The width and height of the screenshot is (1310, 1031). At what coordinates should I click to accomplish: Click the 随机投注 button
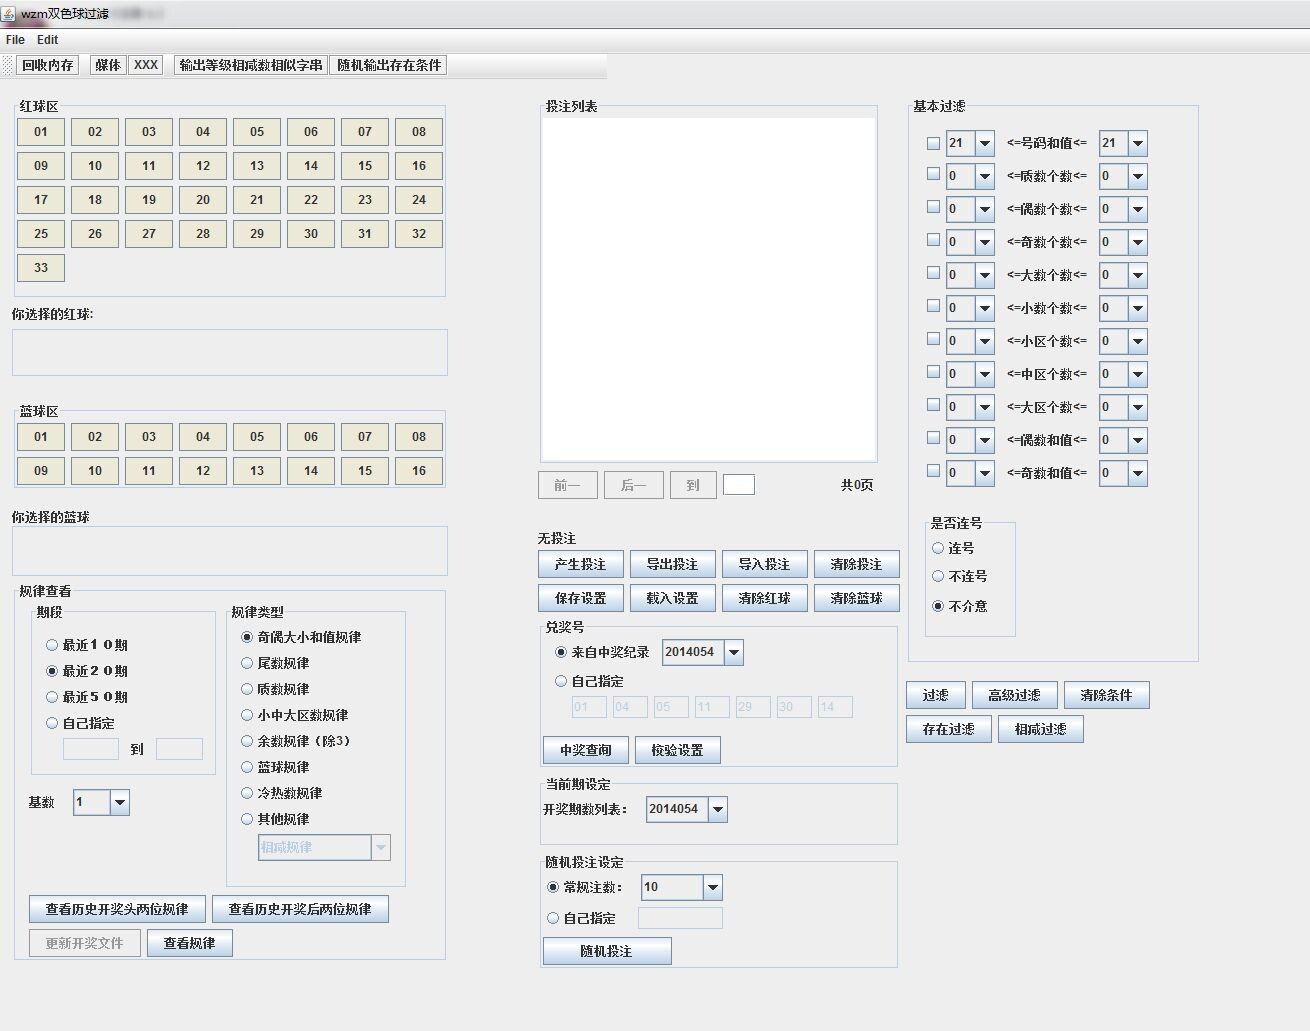(x=607, y=951)
